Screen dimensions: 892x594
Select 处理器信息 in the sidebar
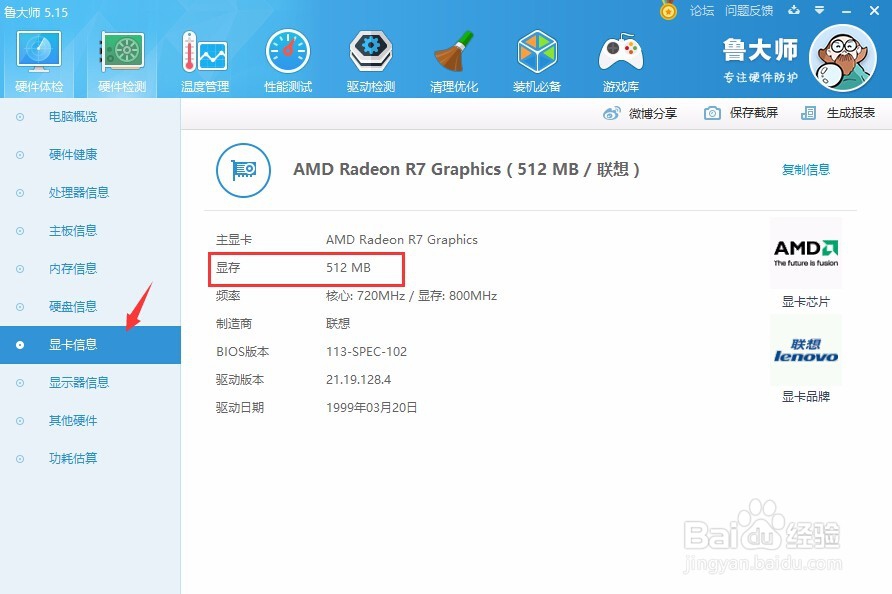pos(90,192)
